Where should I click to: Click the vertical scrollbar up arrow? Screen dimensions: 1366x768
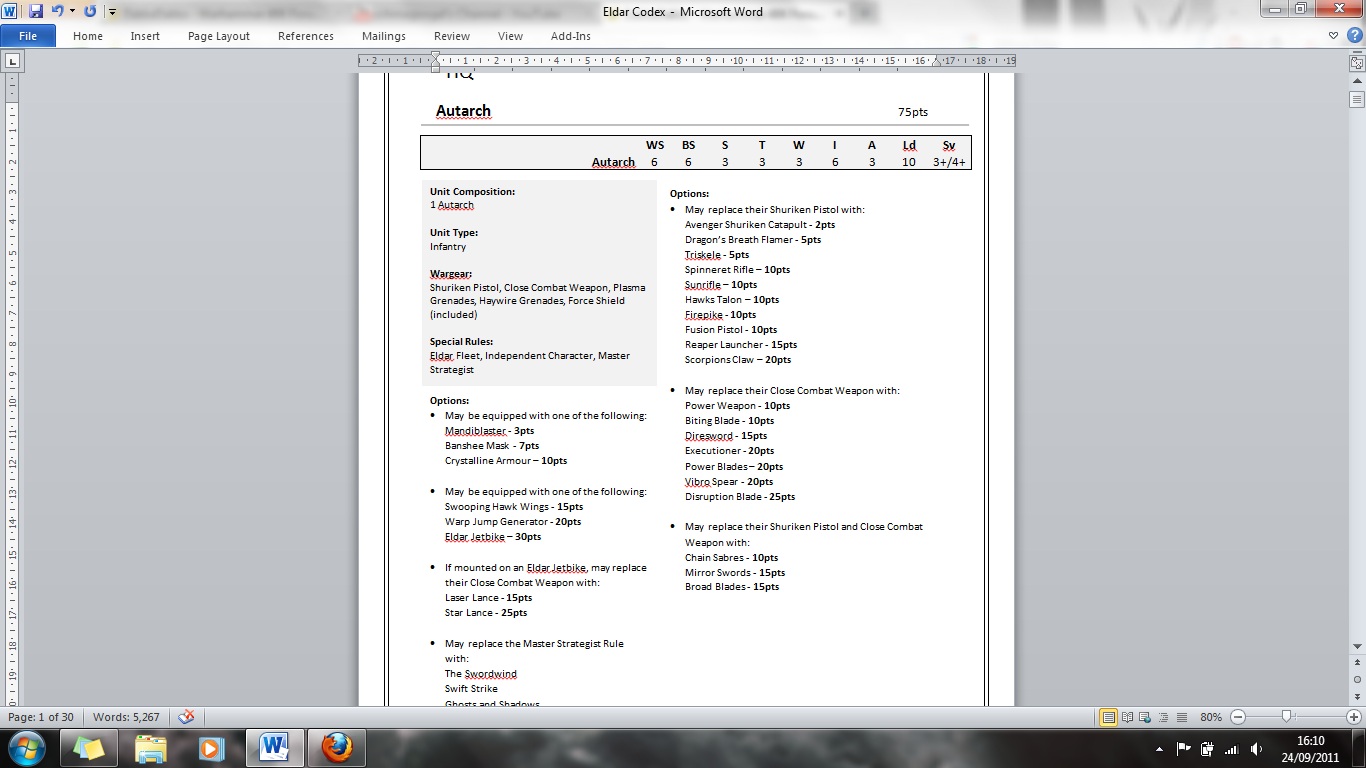click(x=1357, y=81)
